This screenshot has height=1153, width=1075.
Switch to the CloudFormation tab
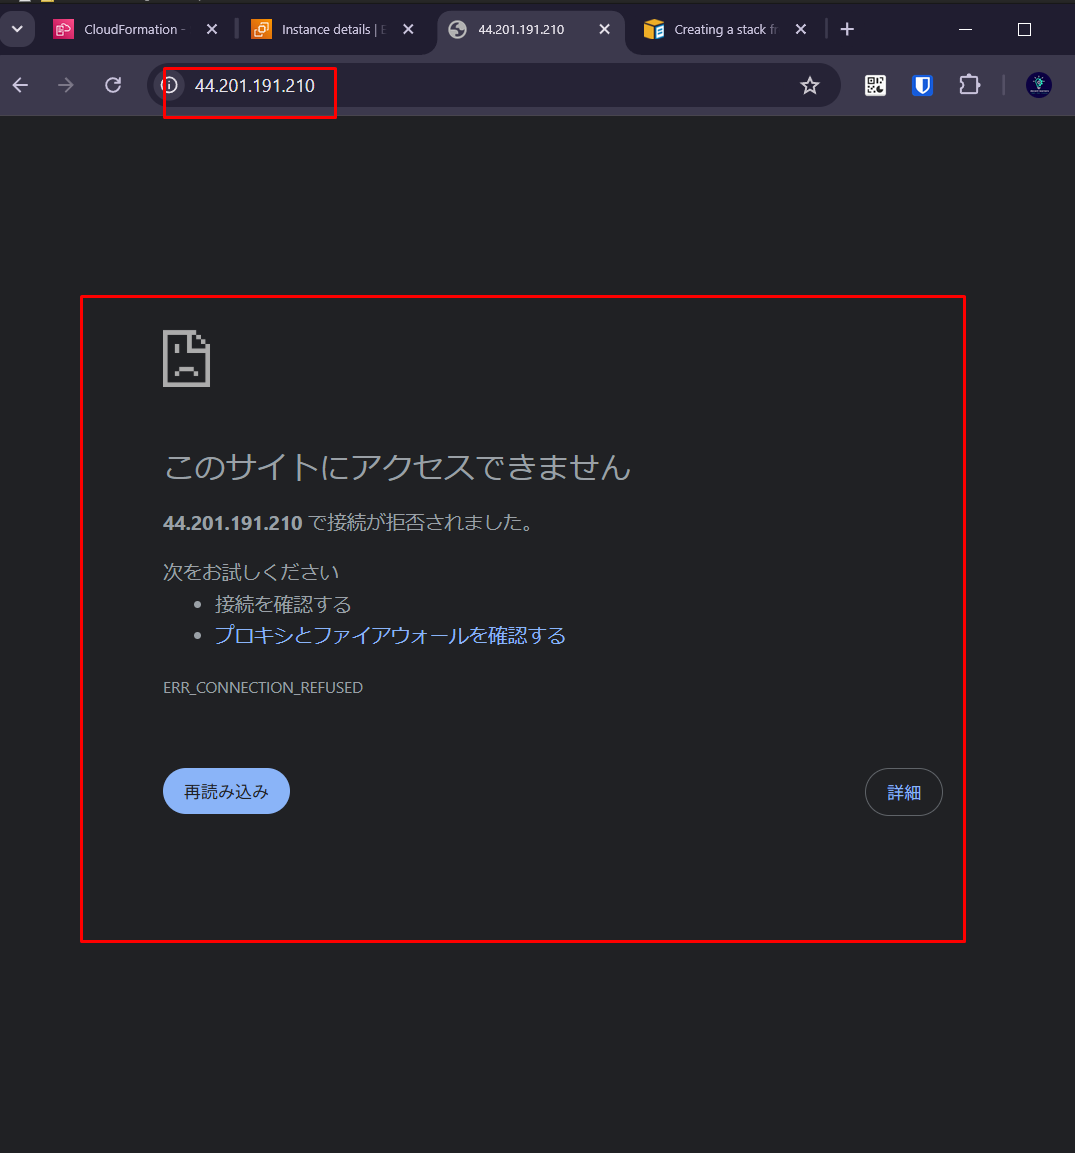130,30
